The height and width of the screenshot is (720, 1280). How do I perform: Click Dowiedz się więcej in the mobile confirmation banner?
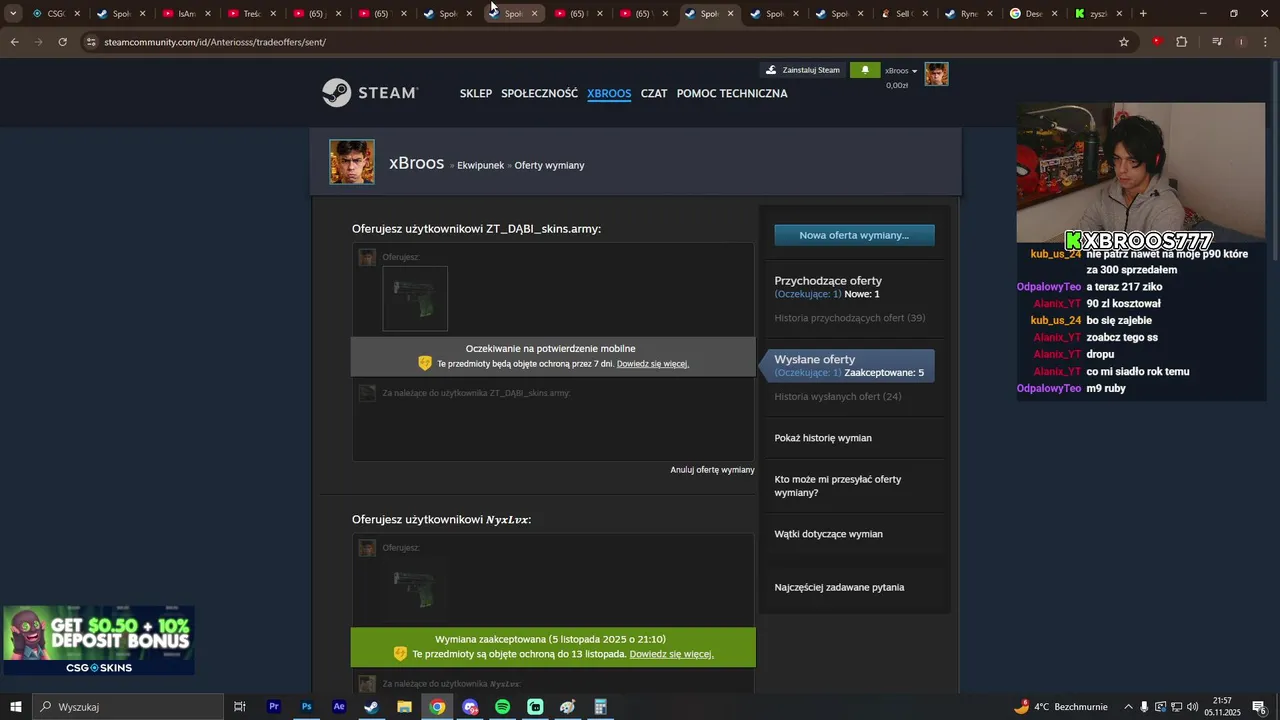(653, 364)
